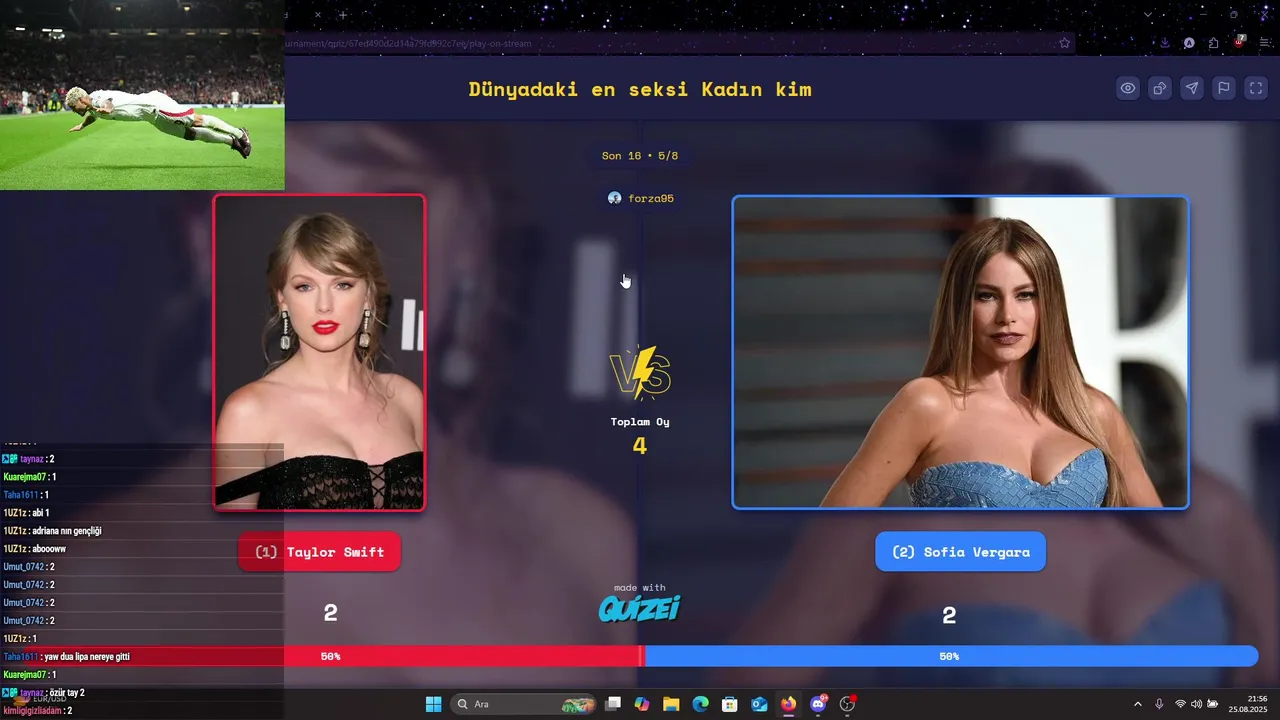This screenshot has width=1280, height=720.
Task: Click chat message 'Taha1611 : 1'
Action: [26, 495]
